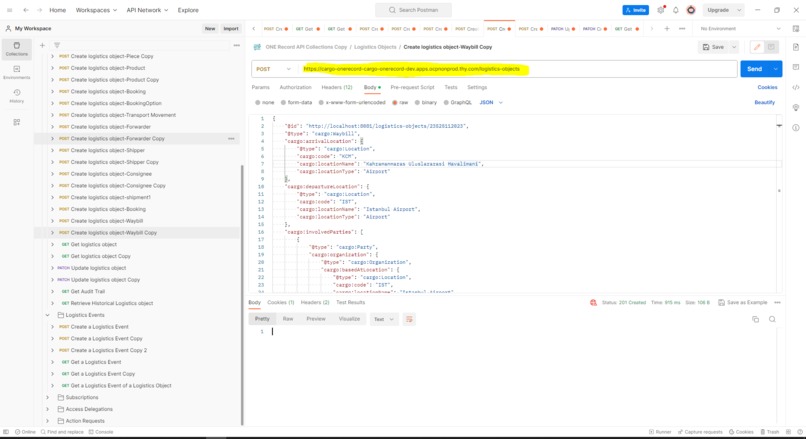Click the user avatar icon in header
Image resolution: width=806 pixels, height=439 pixels.
[x=691, y=10]
